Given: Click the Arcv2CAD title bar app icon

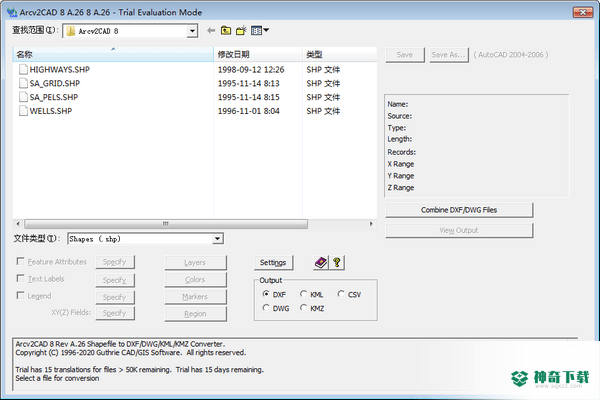Looking at the screenshot, I should pyautogui.click(x=12, y=12).
